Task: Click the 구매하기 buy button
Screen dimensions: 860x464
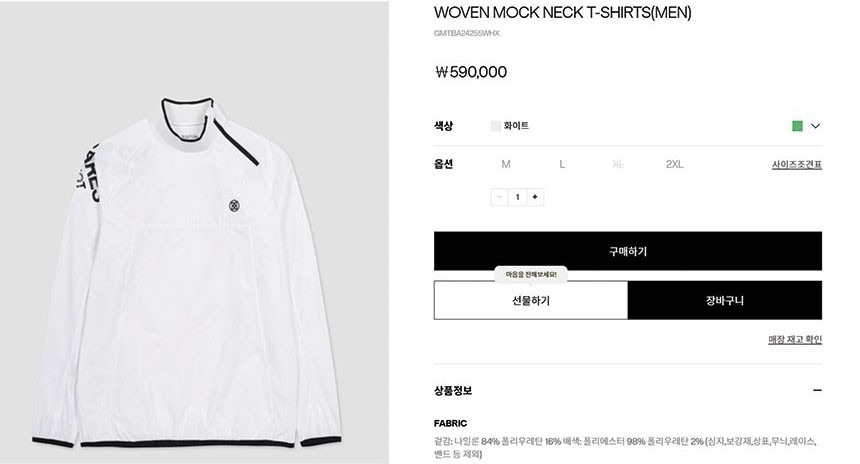Action: pos(627,251)
